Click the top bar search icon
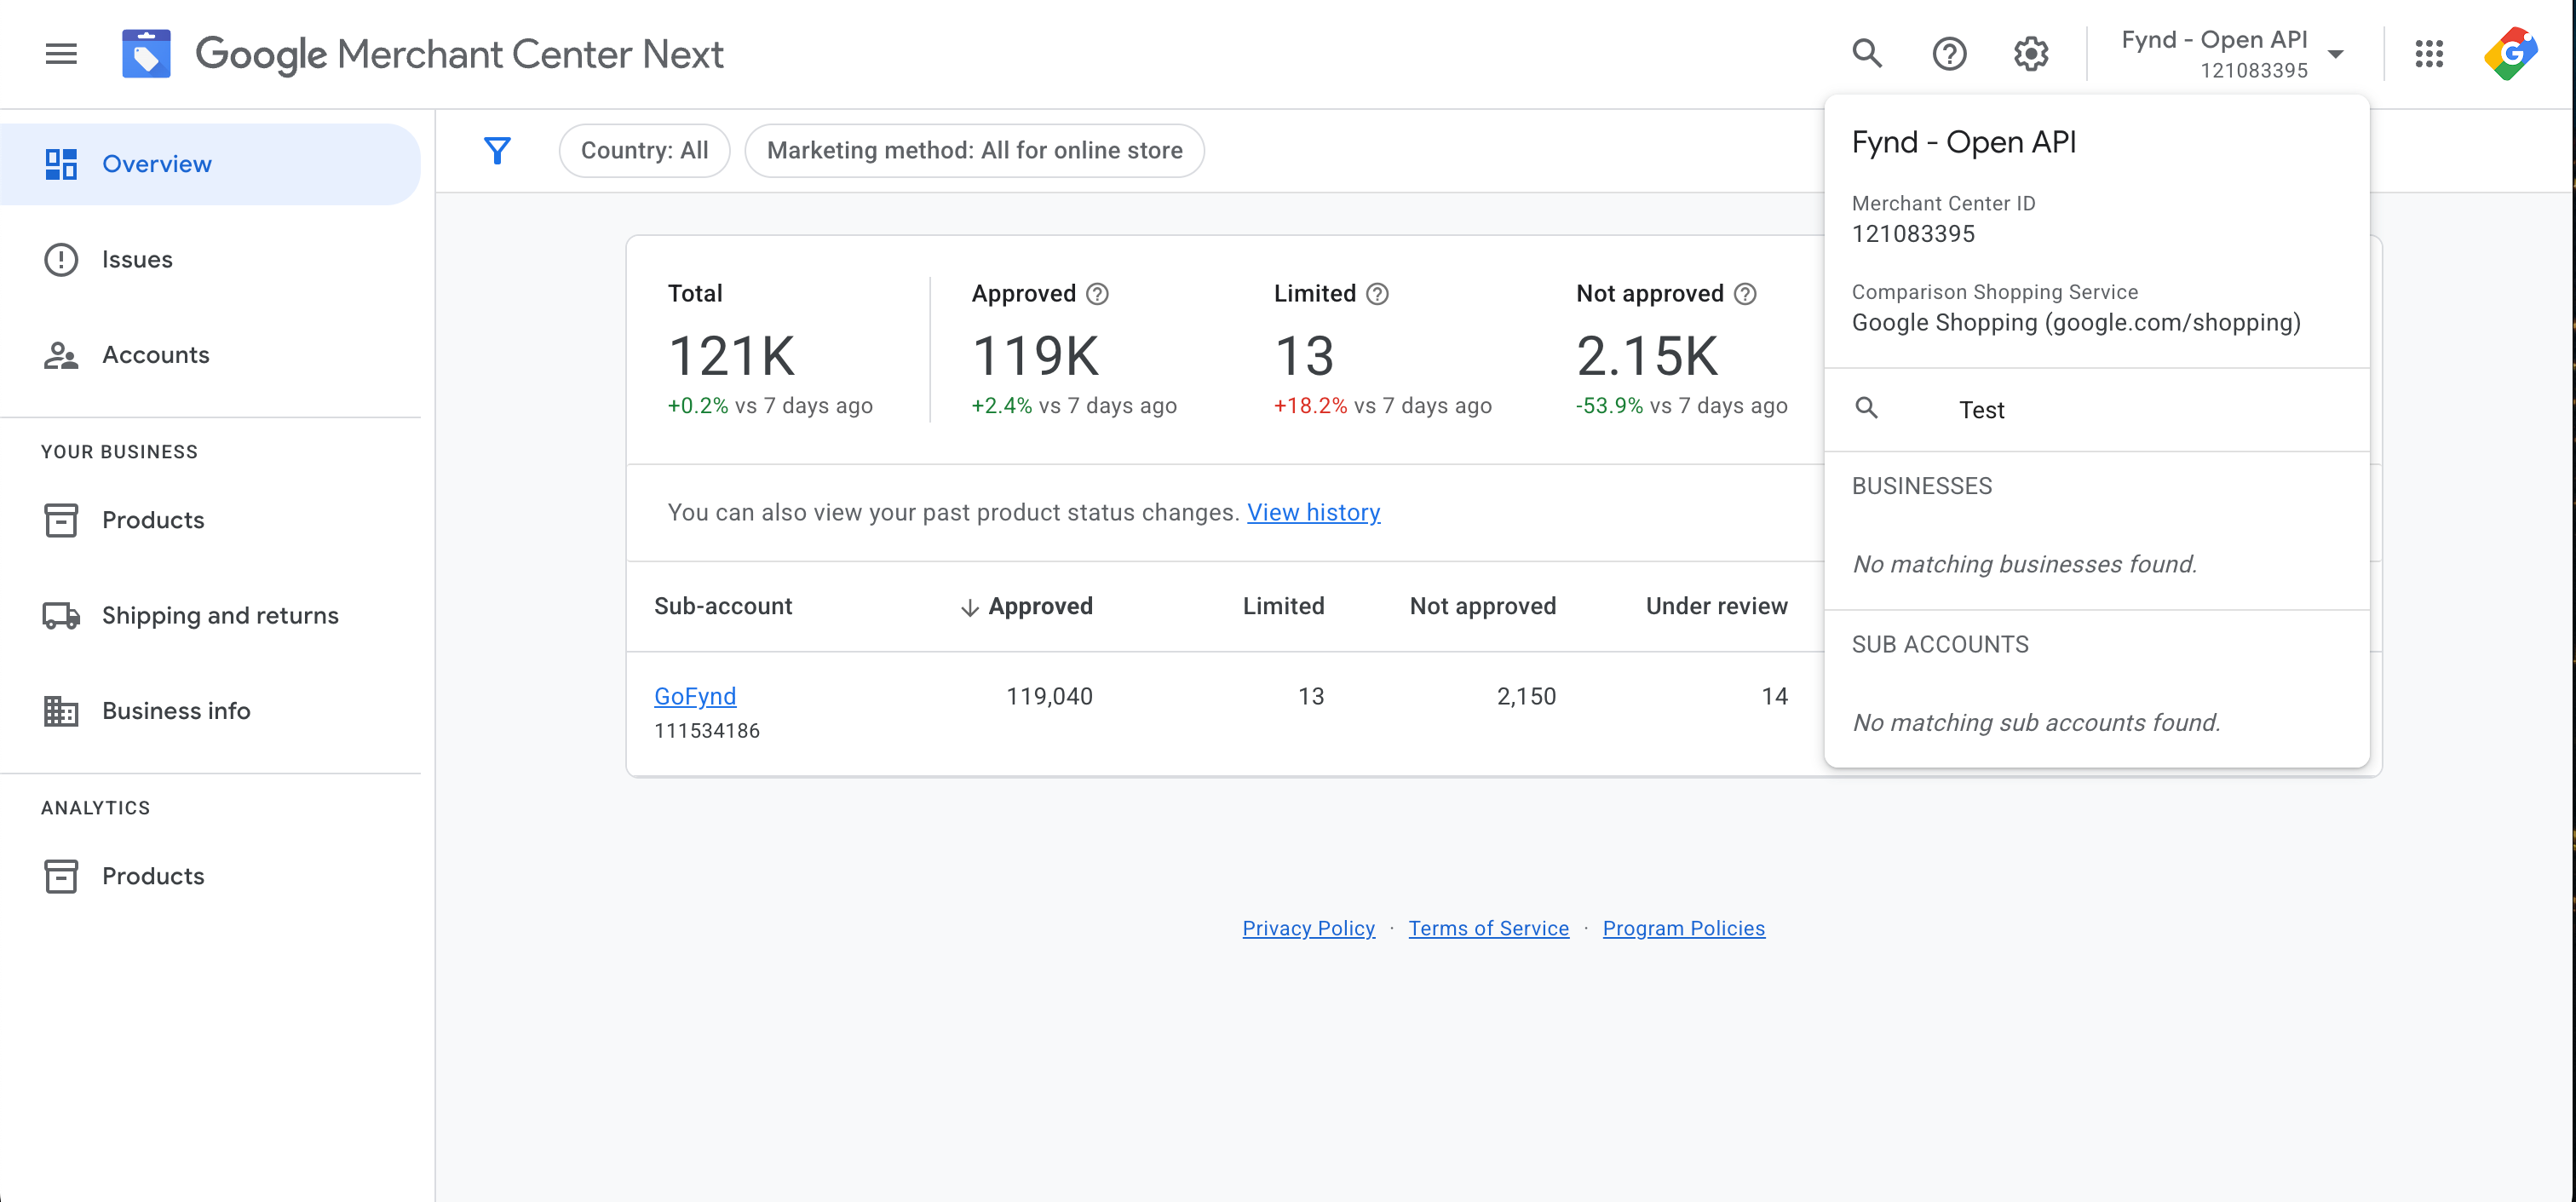Image resolution: width=2576 pixels, height=1202 pixels. click(1866, 54)
